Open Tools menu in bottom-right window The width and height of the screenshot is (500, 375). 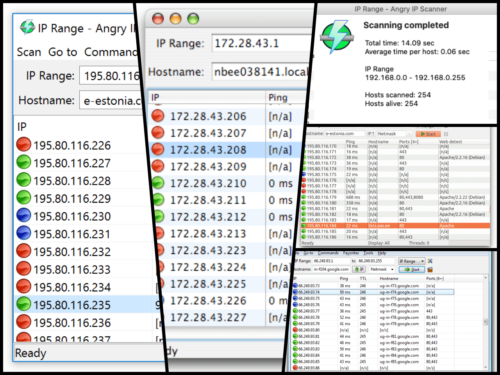click(x=368, y=253)
